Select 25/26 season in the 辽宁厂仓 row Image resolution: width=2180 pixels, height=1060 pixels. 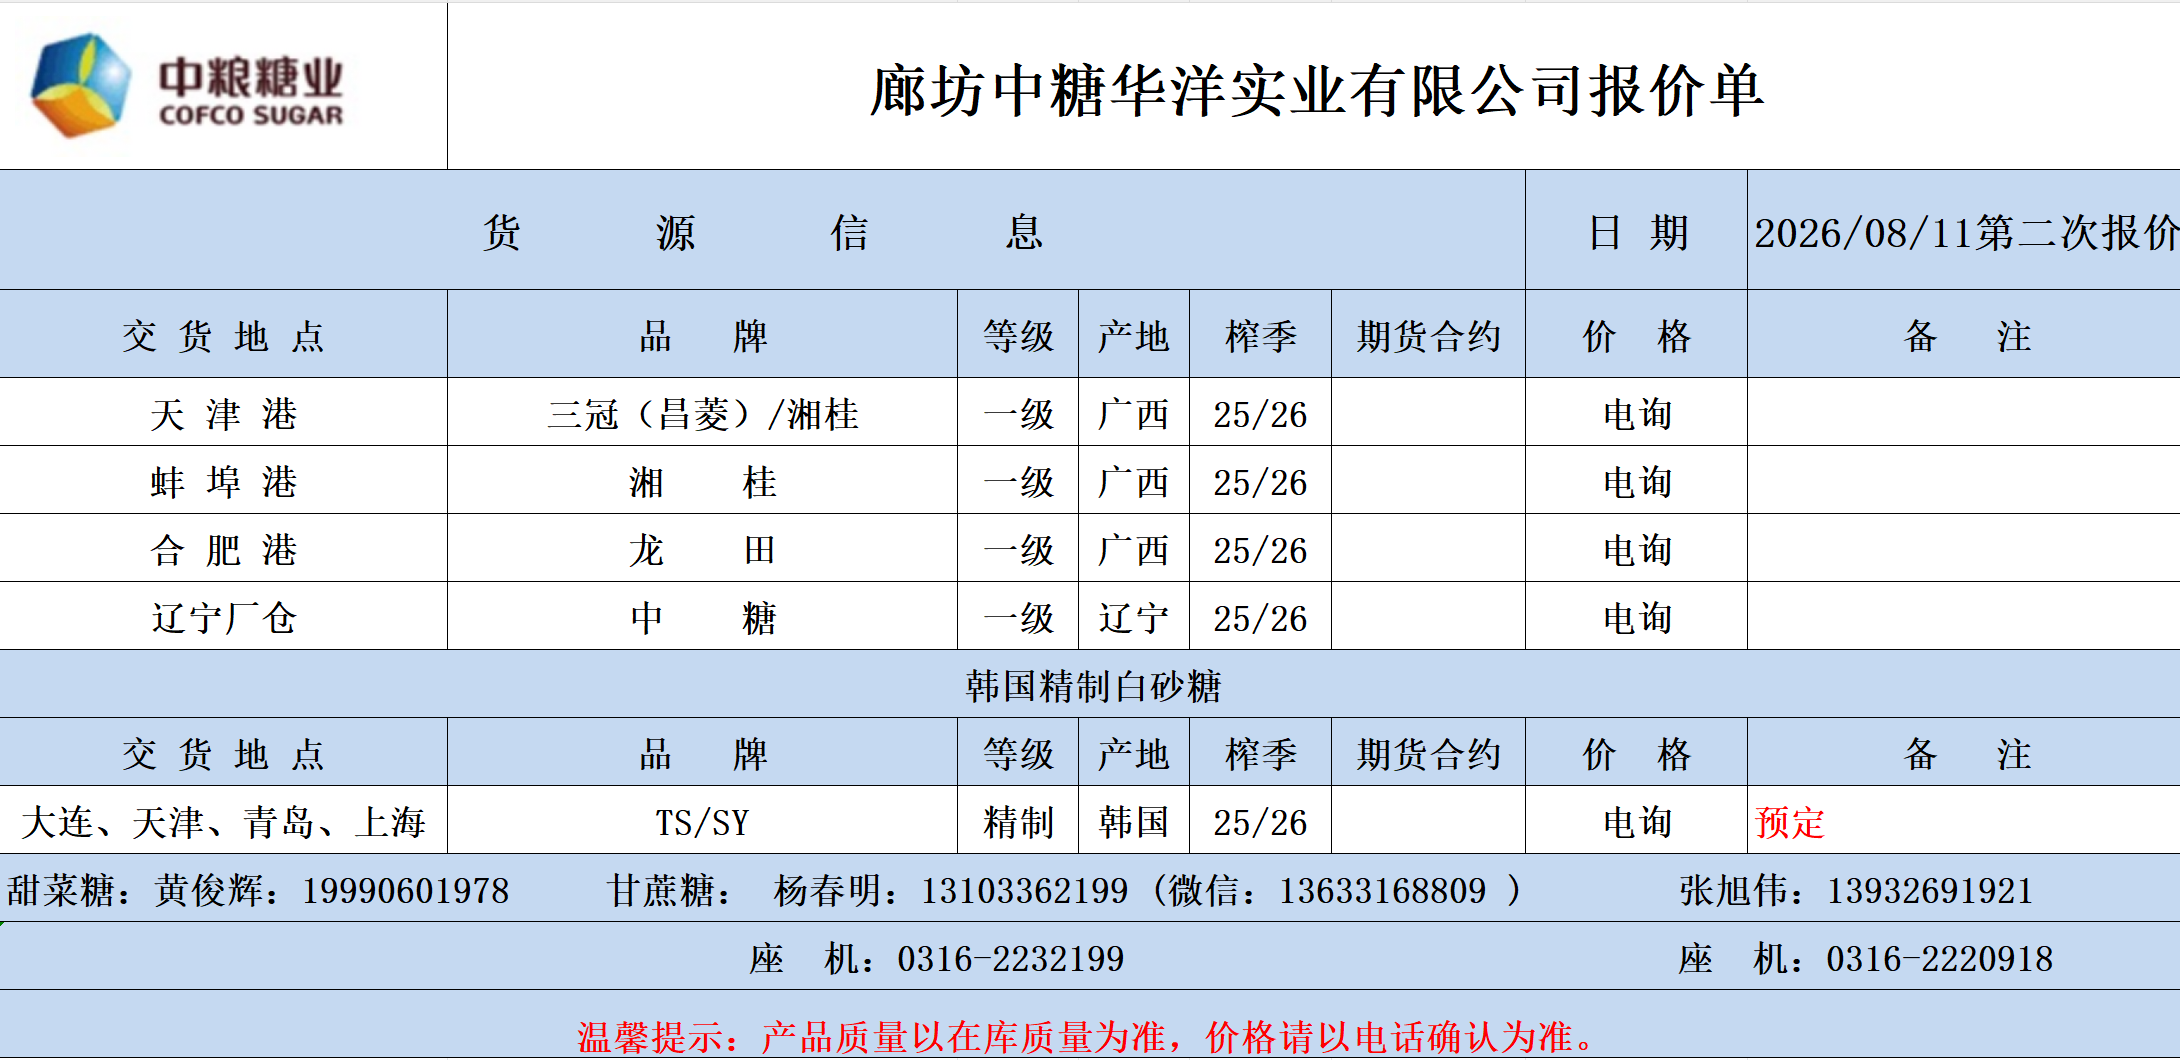point(1260,618)
